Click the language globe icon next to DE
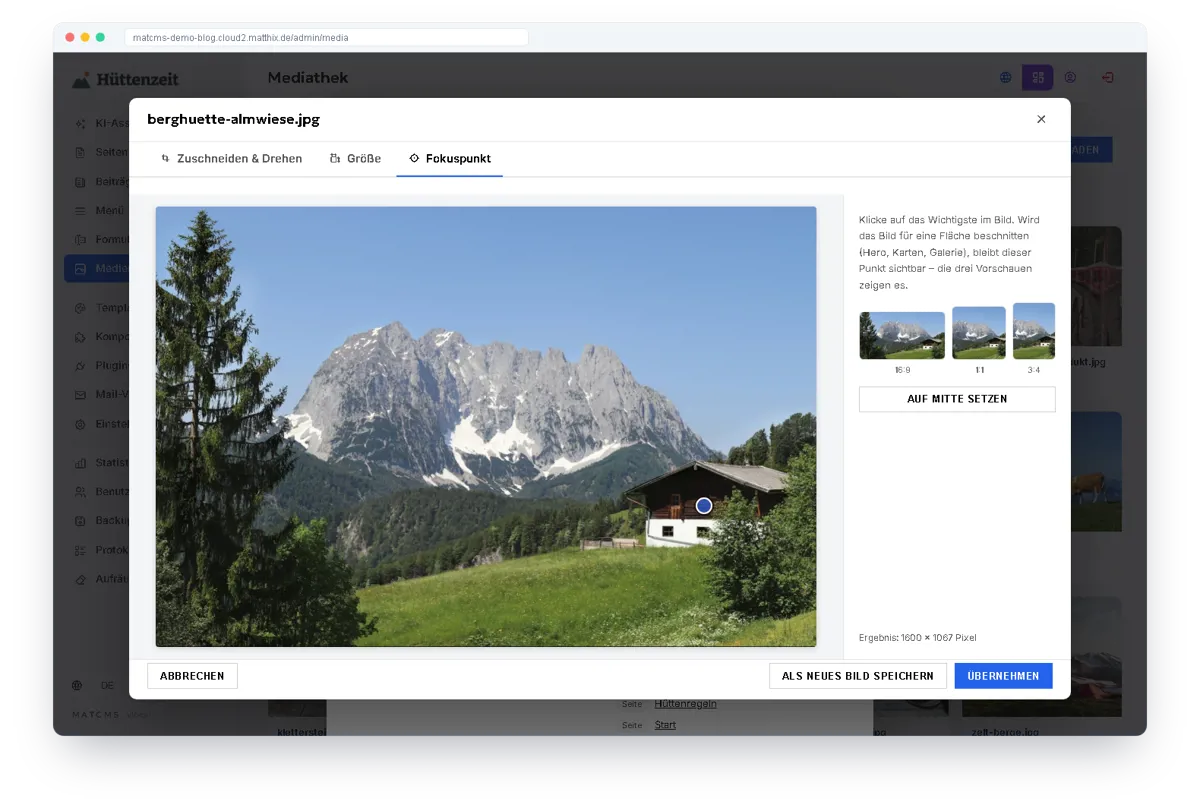The height and width of the screenshot is (811, 1200). click(77, 686)
